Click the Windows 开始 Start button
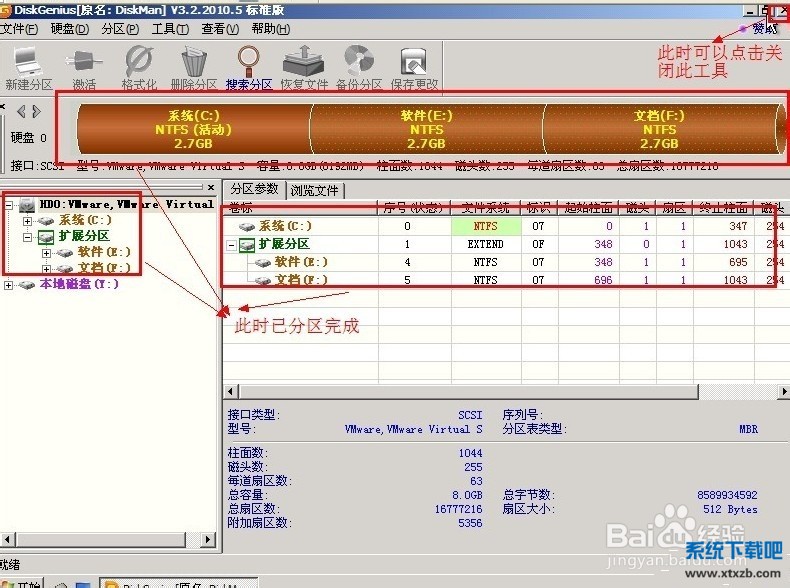This screenshot has width=790, height=588. click(x=22, y=583)
